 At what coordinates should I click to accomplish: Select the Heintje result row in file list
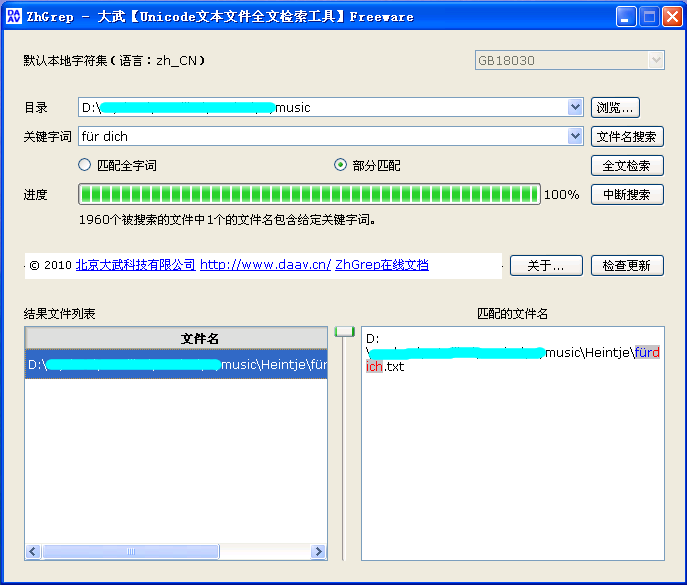coord(176,364)
